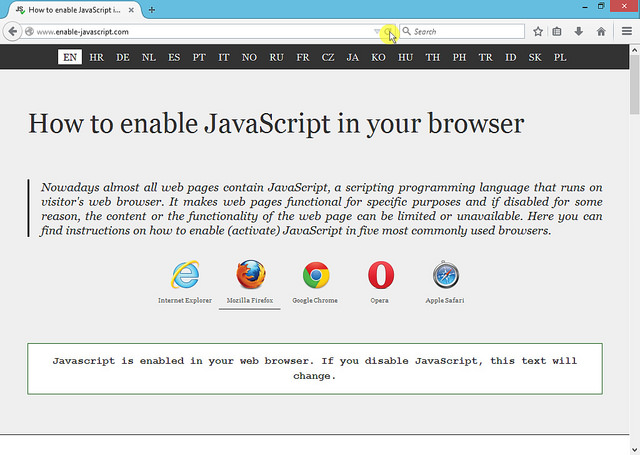This screenshot has height=455, width=640.
Task: Select the EN language tab
Action: click(x=70, y=57)
